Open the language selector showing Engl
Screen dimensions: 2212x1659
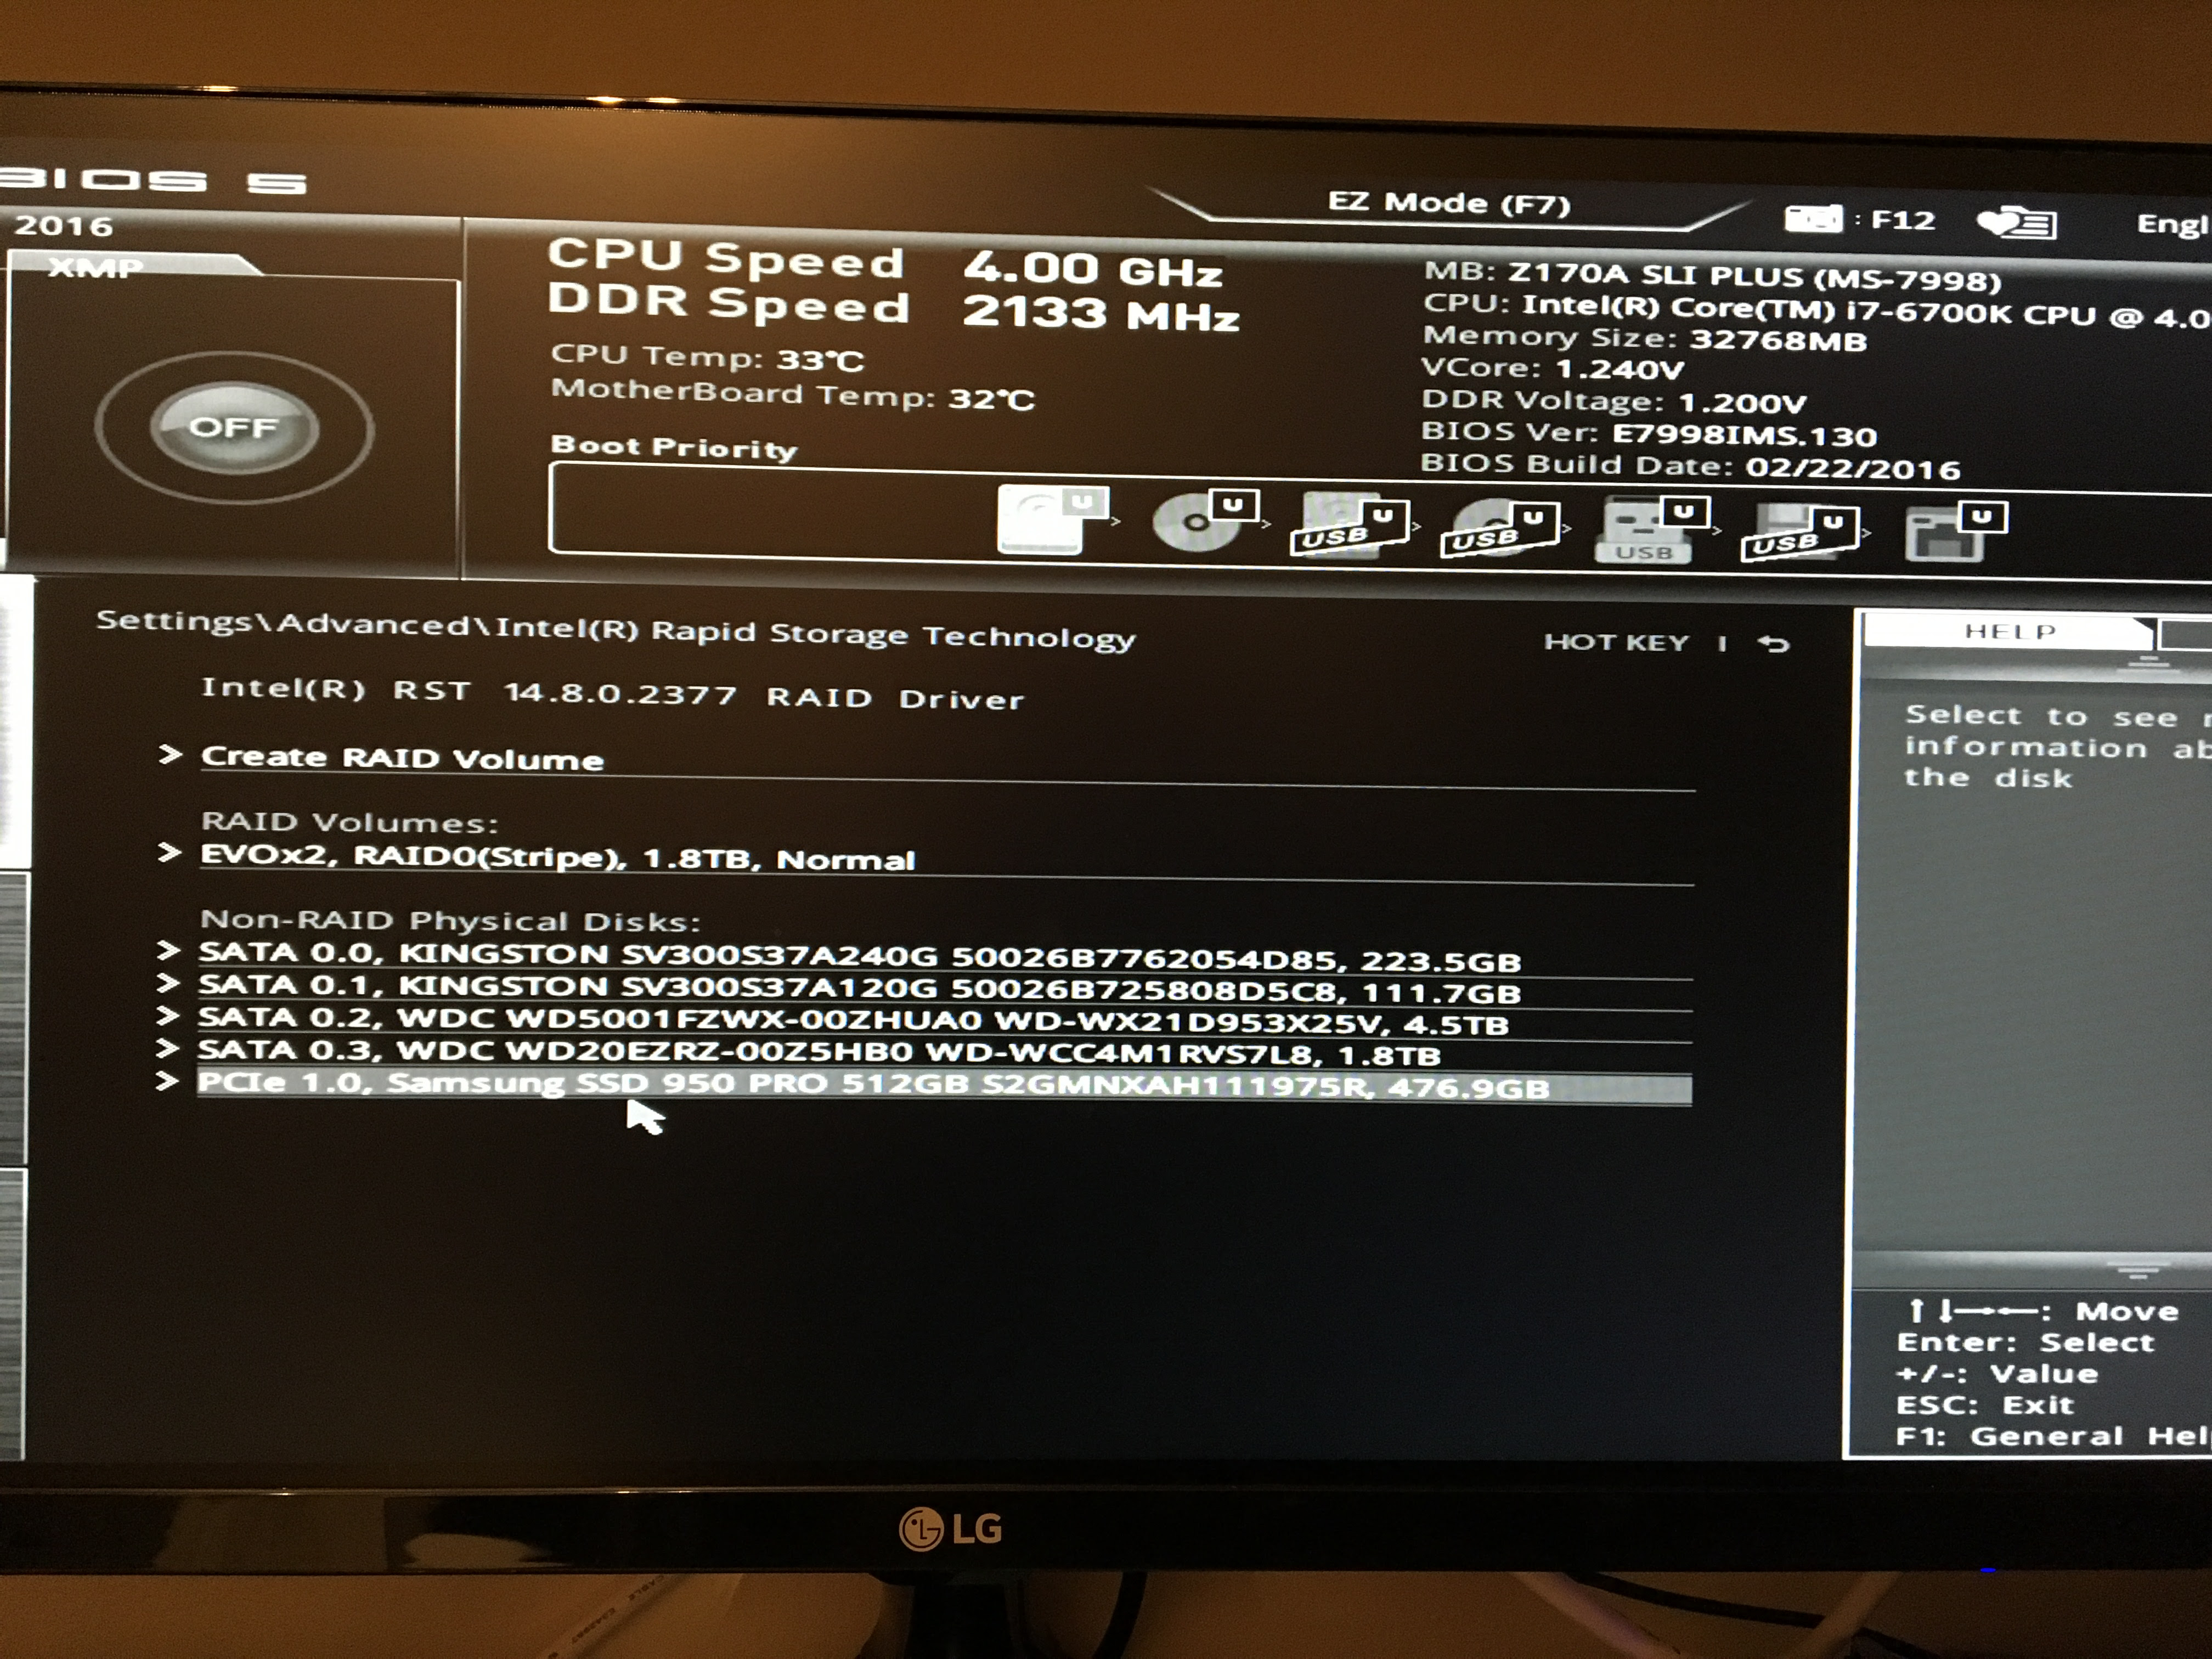point(2173,224)
